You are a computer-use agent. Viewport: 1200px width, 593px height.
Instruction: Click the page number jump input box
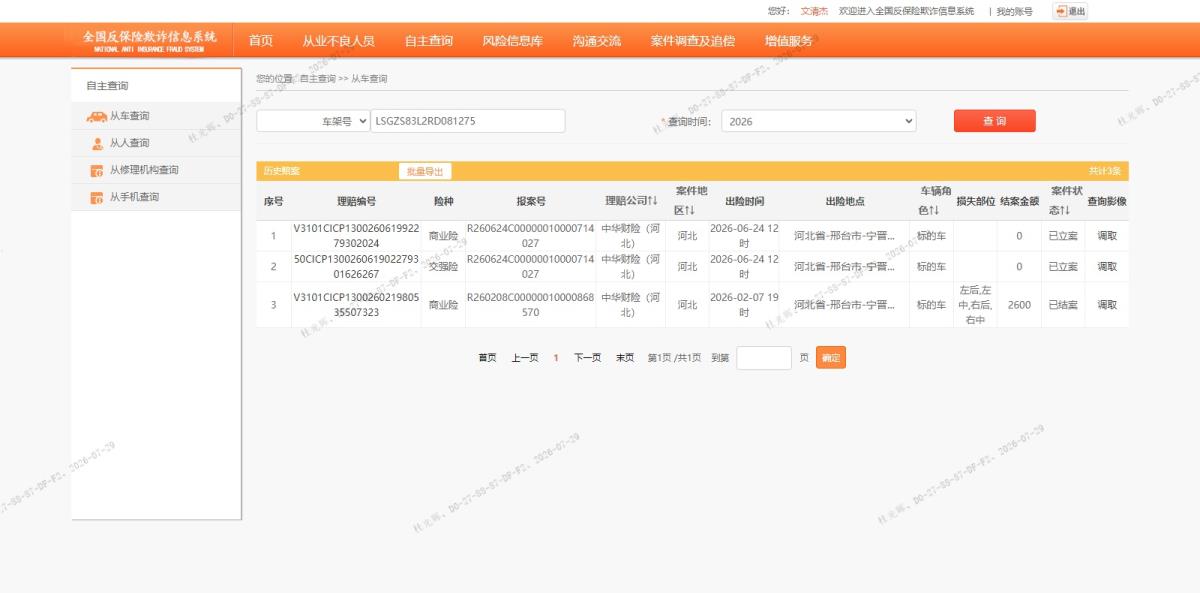click(x=764, y=358)
